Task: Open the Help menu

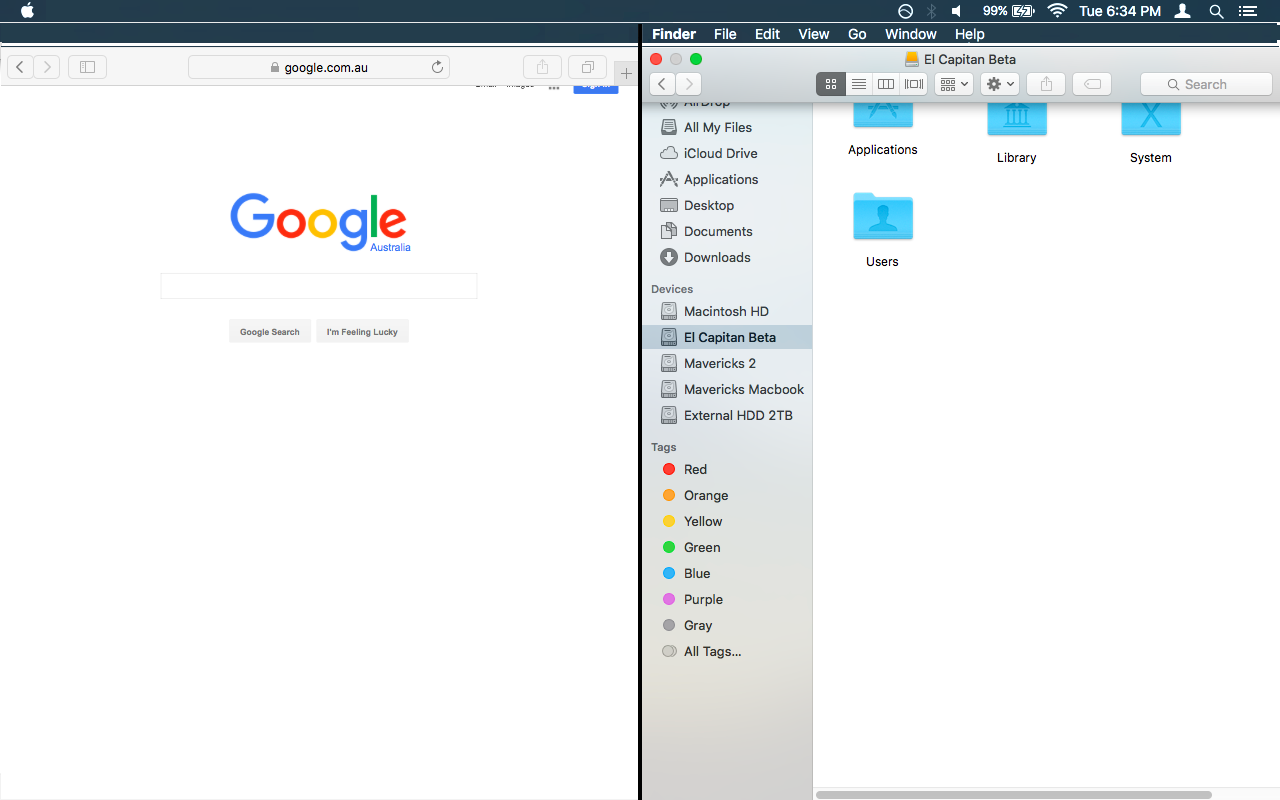Action: [970, 34]
